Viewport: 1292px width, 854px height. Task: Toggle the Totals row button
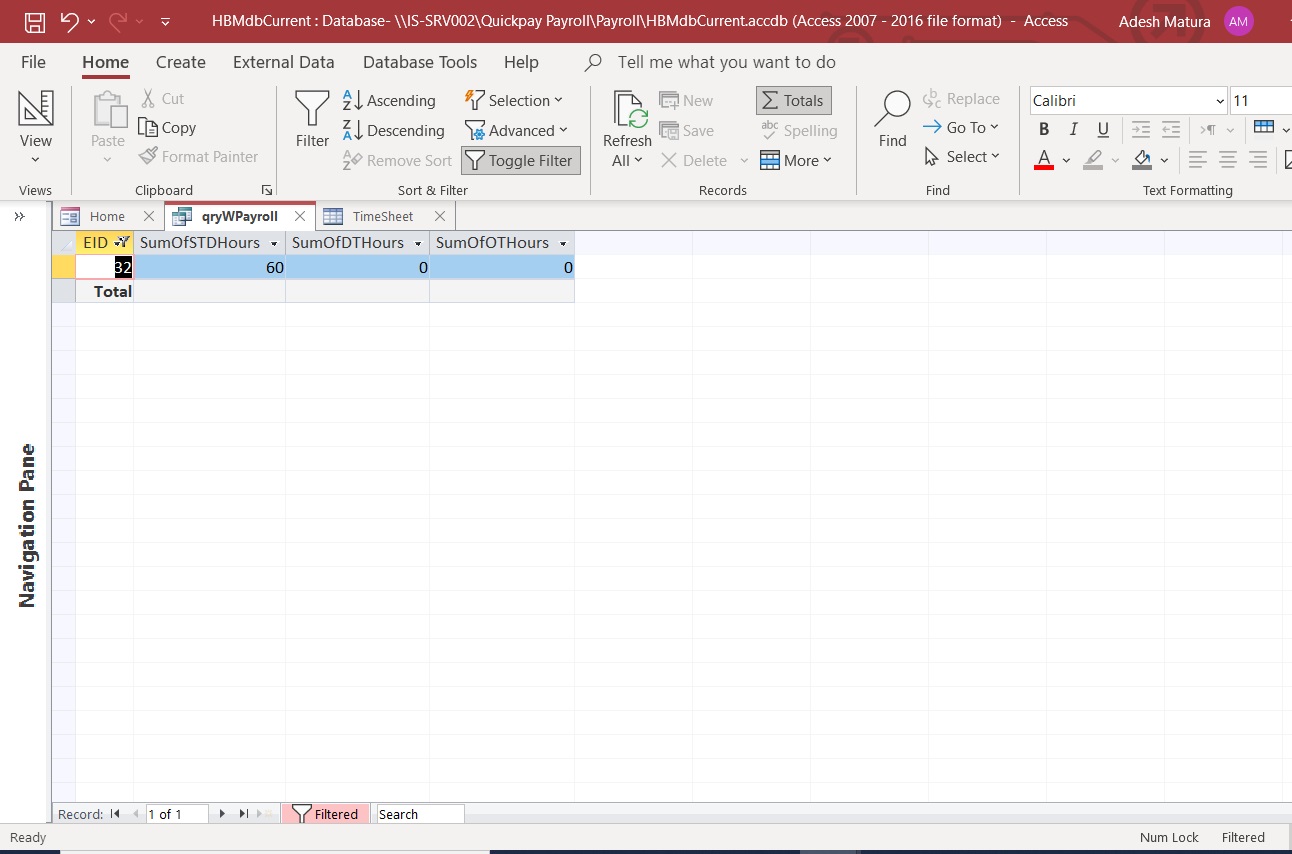click(x=793, y=100)
